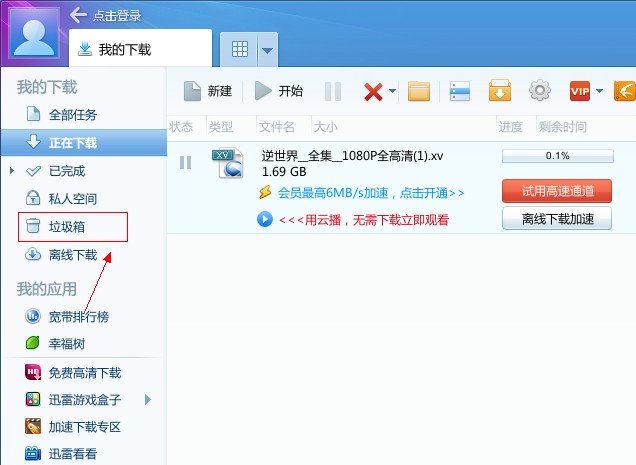
Task: Click the 用云播，无需下载立即观看 link
Action: (x=364, y=220)
